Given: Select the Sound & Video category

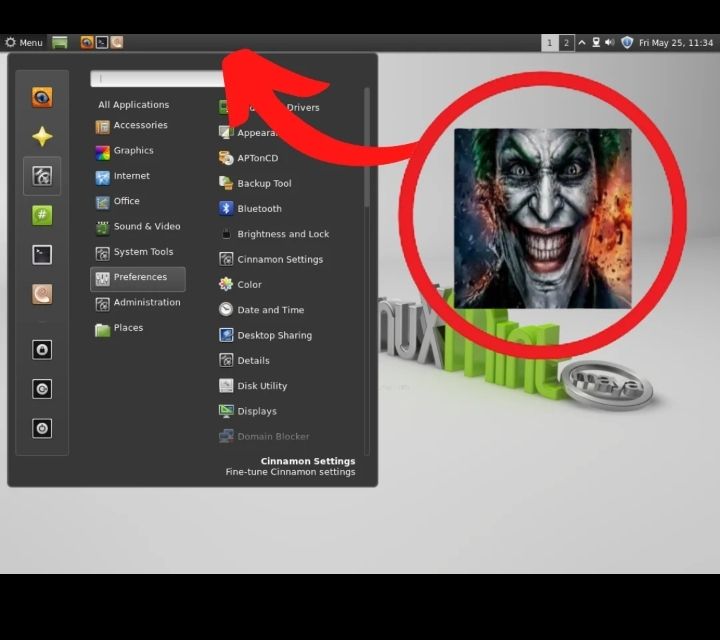Looking at the screenshot, I should tap(138, 227).
